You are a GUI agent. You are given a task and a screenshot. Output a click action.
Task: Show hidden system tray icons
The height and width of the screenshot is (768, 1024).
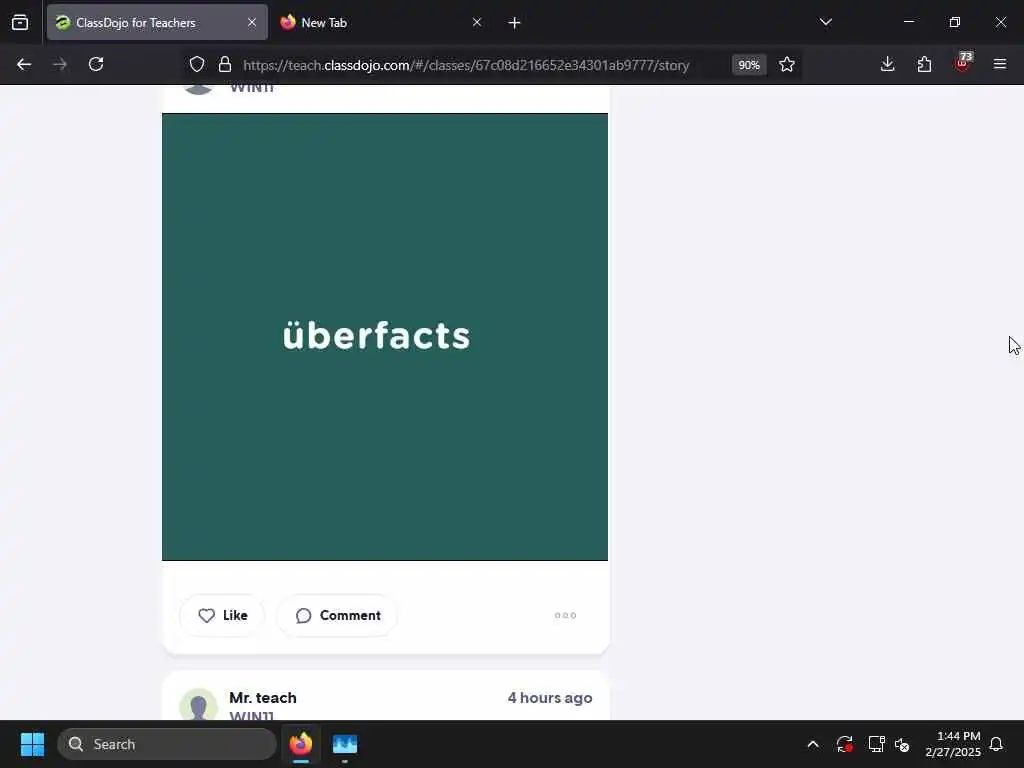tap(813, 744)
